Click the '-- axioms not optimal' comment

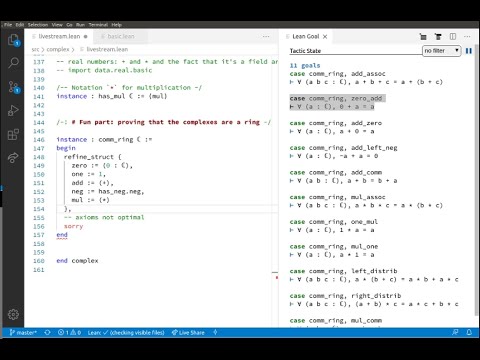tap(104, 217)
